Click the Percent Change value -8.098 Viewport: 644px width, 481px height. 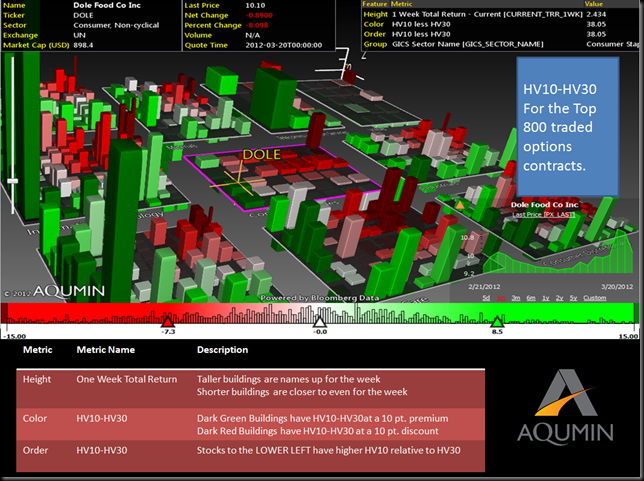(x=257, y=25)
